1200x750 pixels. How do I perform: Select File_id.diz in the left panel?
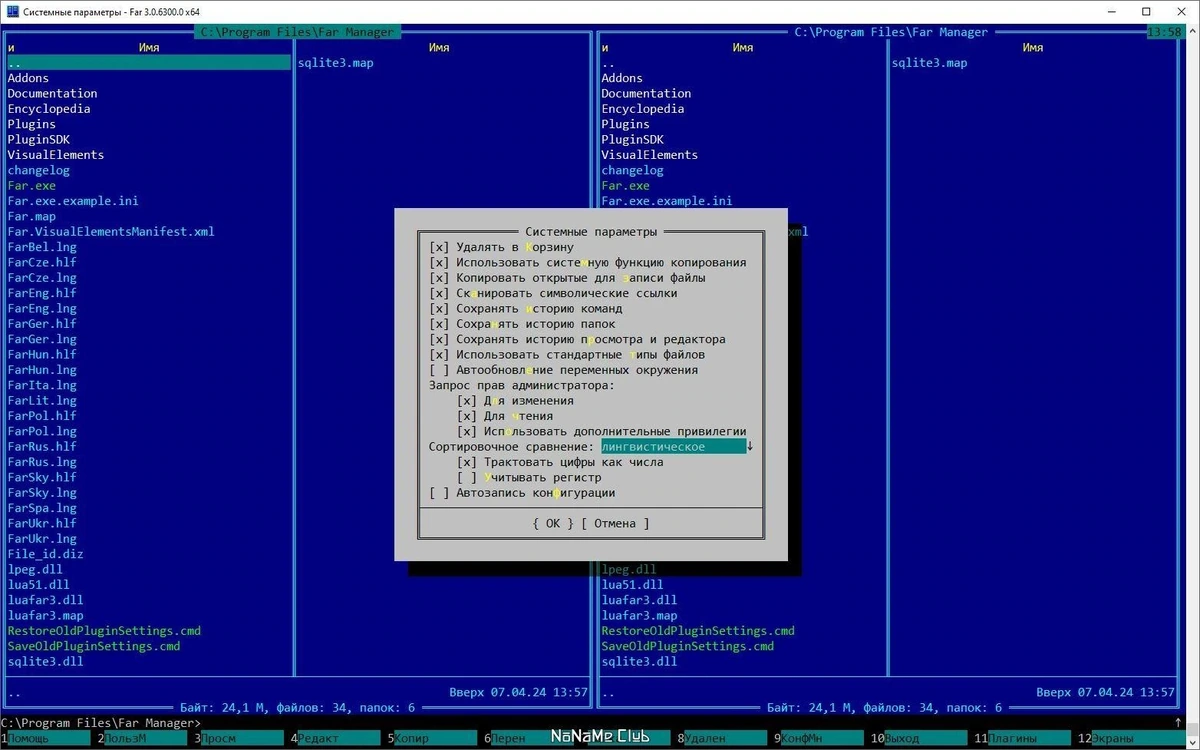pos(45,554)
